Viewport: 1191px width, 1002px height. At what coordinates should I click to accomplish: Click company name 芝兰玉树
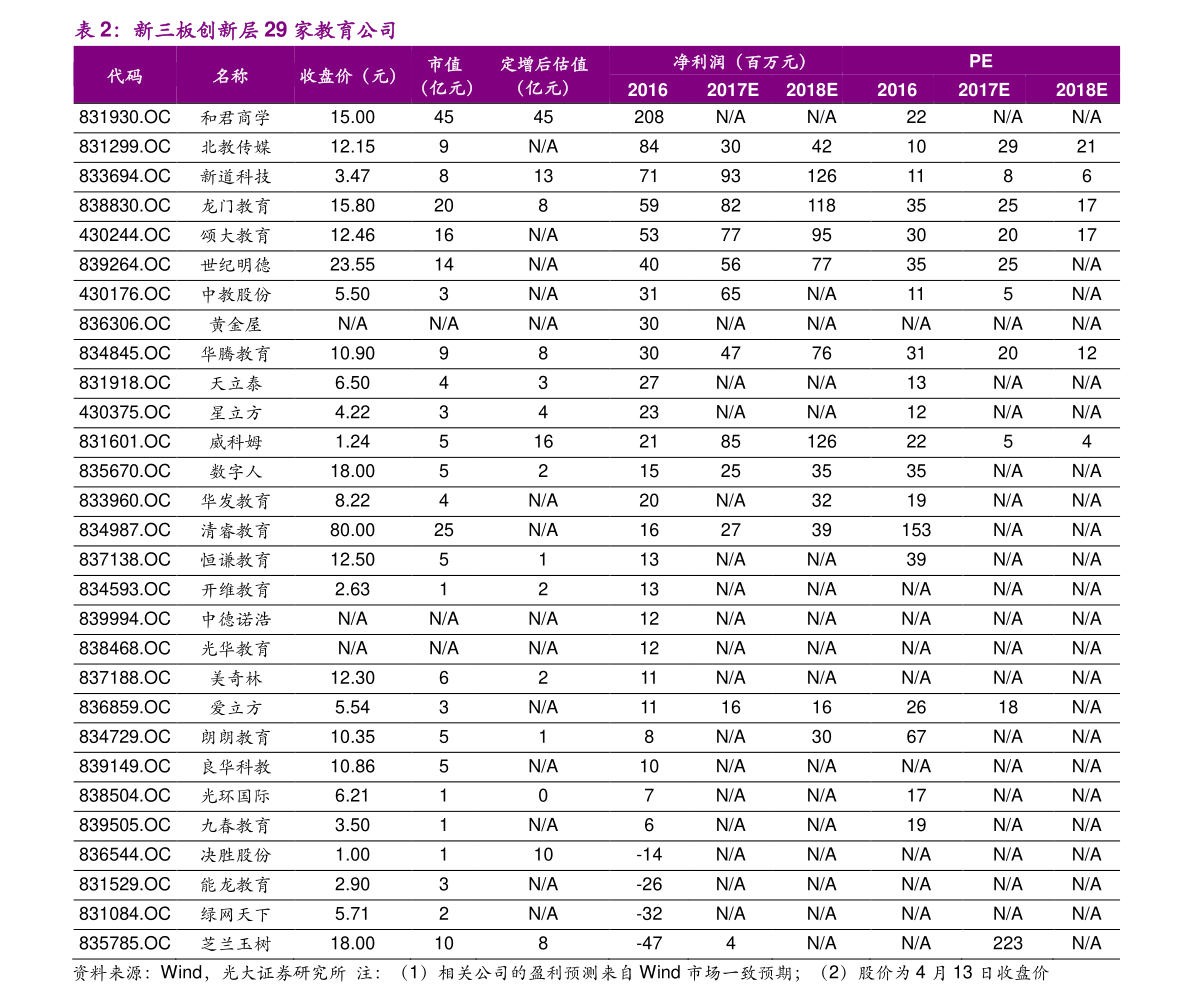click(235, 944)
